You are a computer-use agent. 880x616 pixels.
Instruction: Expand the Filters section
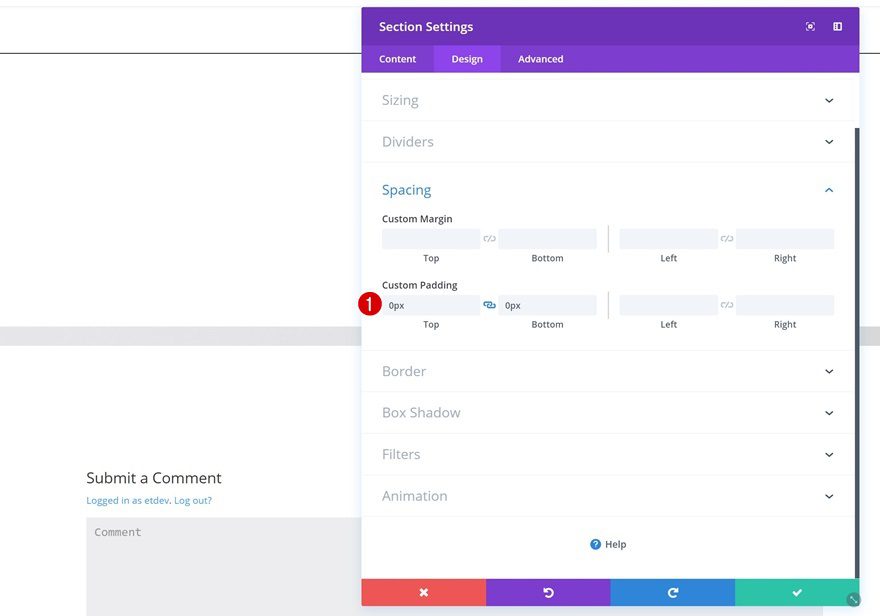tap(608, 454)
